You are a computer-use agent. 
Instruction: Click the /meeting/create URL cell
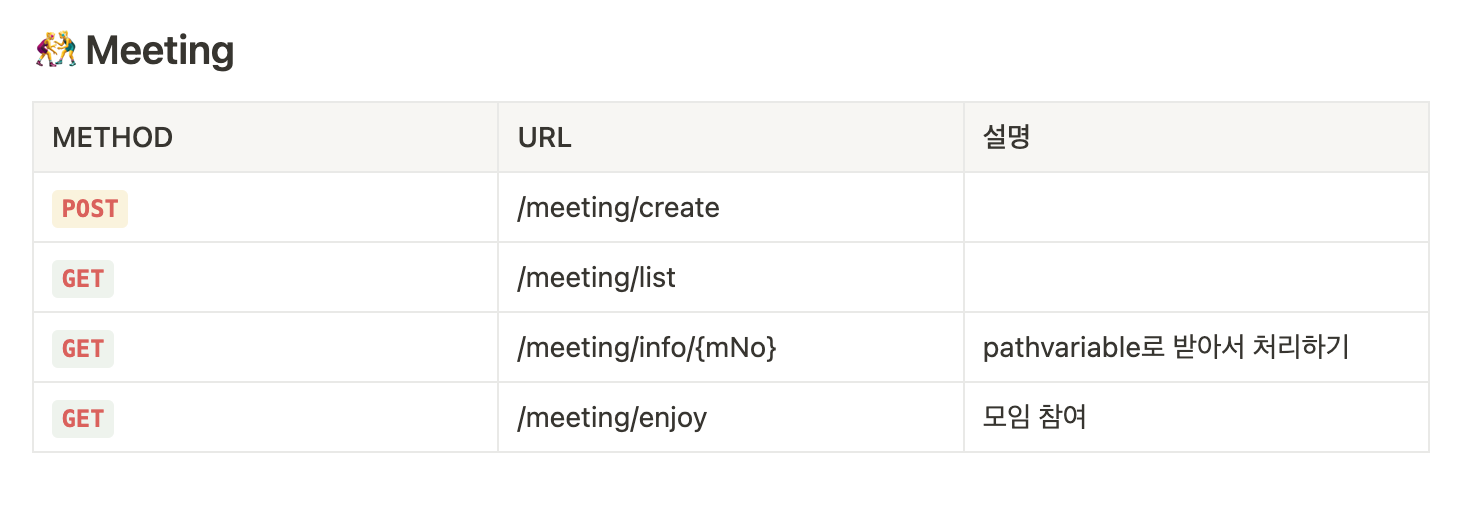731,207
